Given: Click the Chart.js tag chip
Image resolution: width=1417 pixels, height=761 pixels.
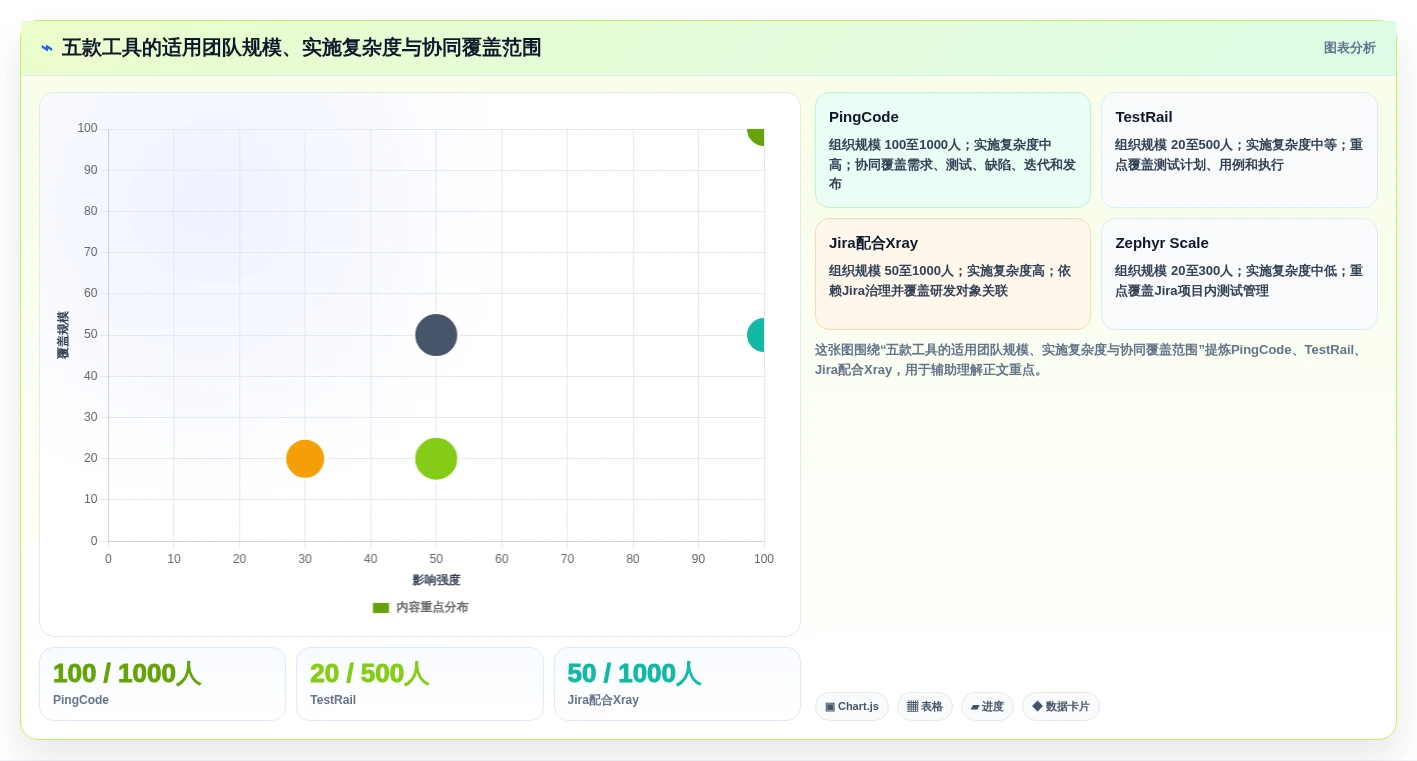Looking at the screenshot, I should click(x=852, y=706).
